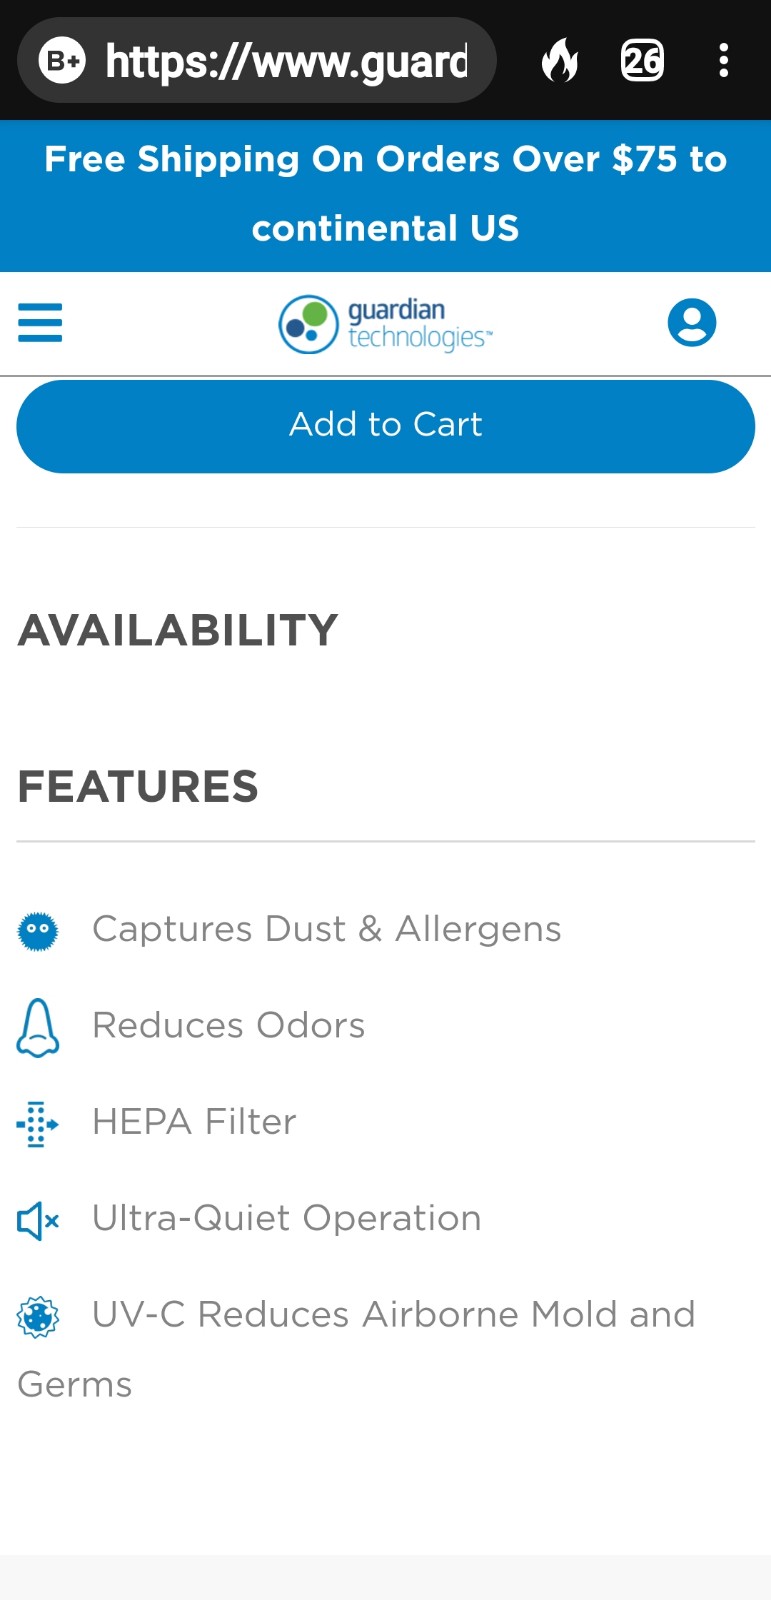Viewport: 771px width, 1600px height.
Task: Tap the Guardian Technologies logo
Action: (386, 324)
